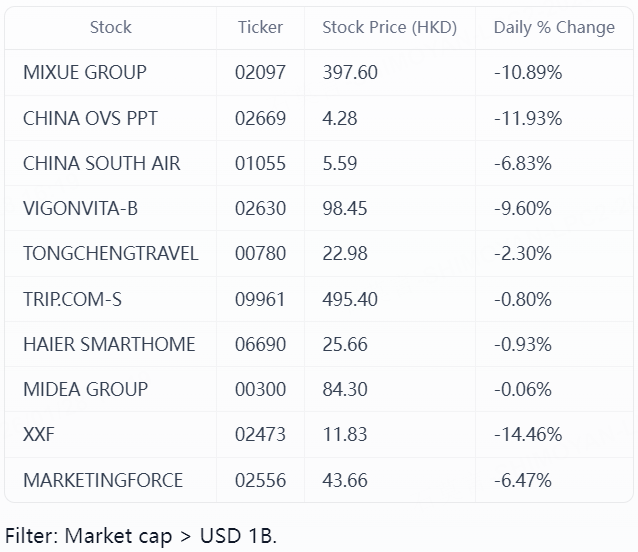Viewport: 638px width, 552px height.
Task: Click the Daily % Change header
Action: (x=554, y=28)
